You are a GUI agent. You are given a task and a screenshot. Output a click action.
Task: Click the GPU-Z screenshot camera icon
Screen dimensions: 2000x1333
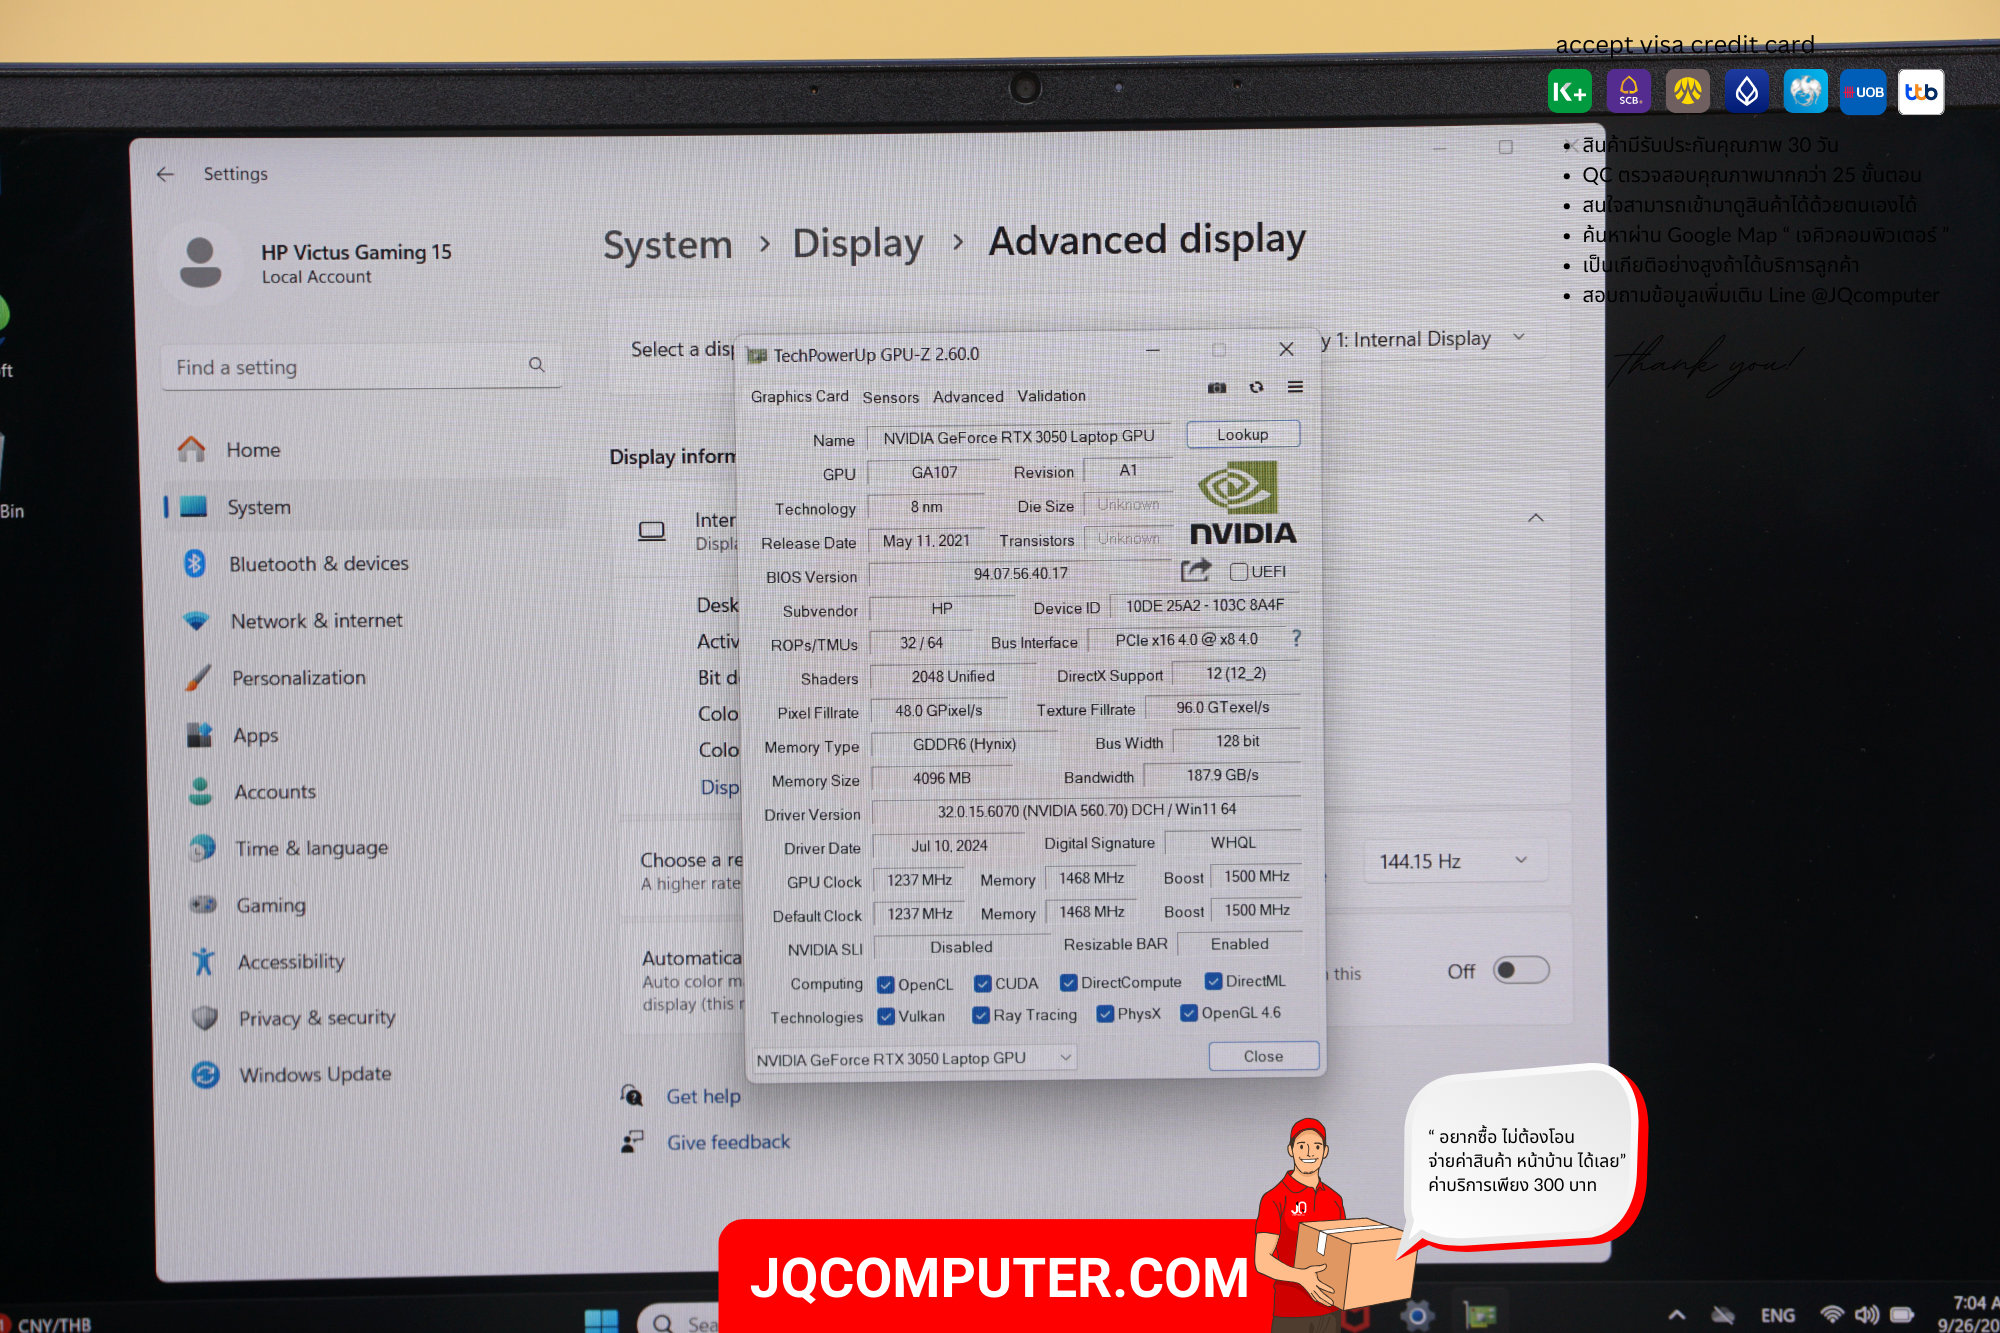pos(1217,388)
